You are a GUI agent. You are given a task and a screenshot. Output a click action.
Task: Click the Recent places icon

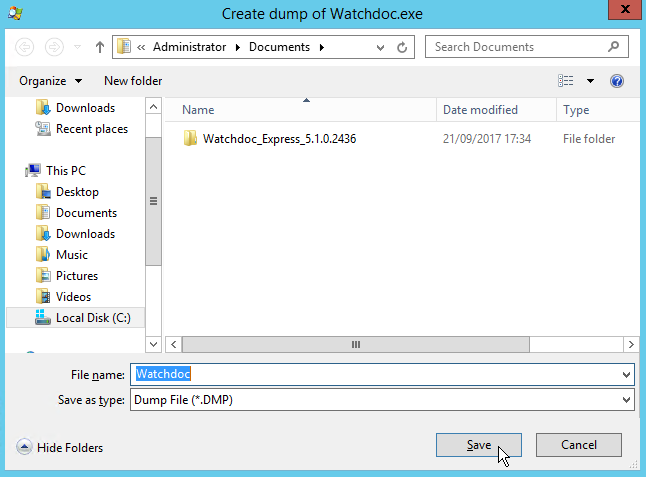(x=43, y=129)
